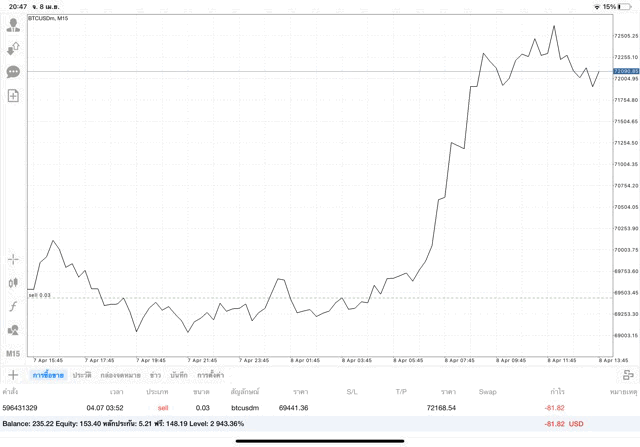Screen dimensions: 640x447
Task: Open the บันทึก (Journal) tab
Action: tap(179, 375)
